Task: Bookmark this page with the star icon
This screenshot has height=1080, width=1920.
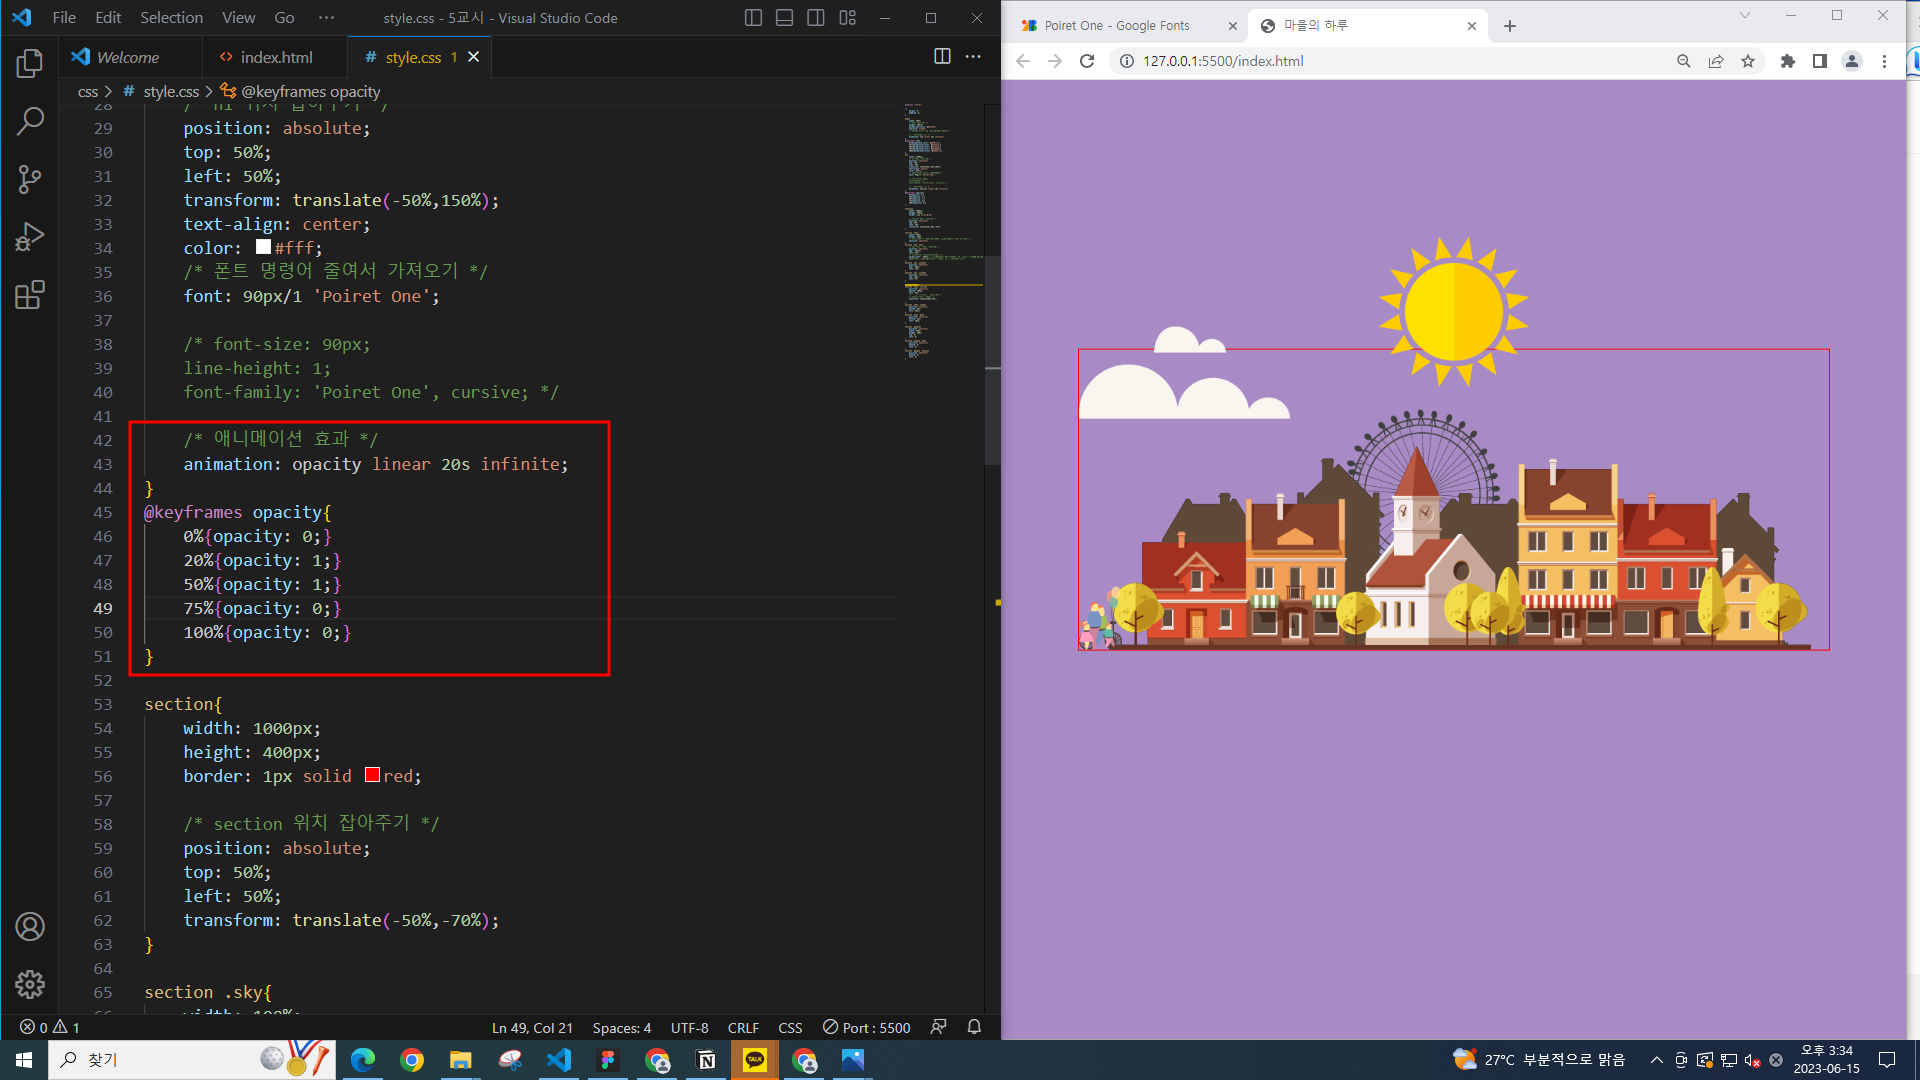Action: point(1748,61)
